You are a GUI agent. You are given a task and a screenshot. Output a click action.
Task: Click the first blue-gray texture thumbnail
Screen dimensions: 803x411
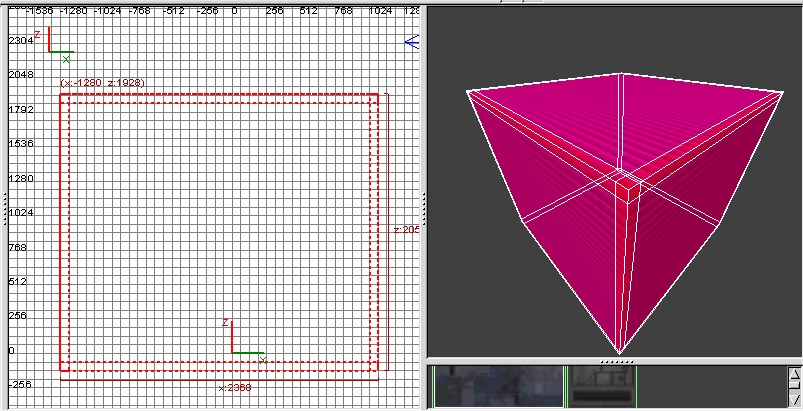pos(498,386)
